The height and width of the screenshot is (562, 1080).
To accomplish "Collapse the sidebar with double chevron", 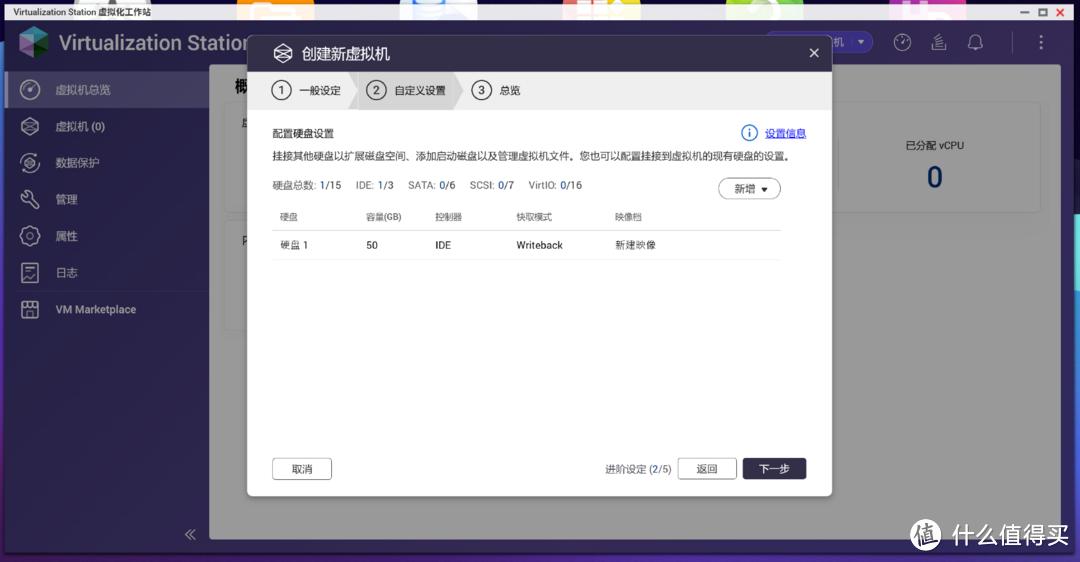I will pyautogui.click(x=190, y=534).
